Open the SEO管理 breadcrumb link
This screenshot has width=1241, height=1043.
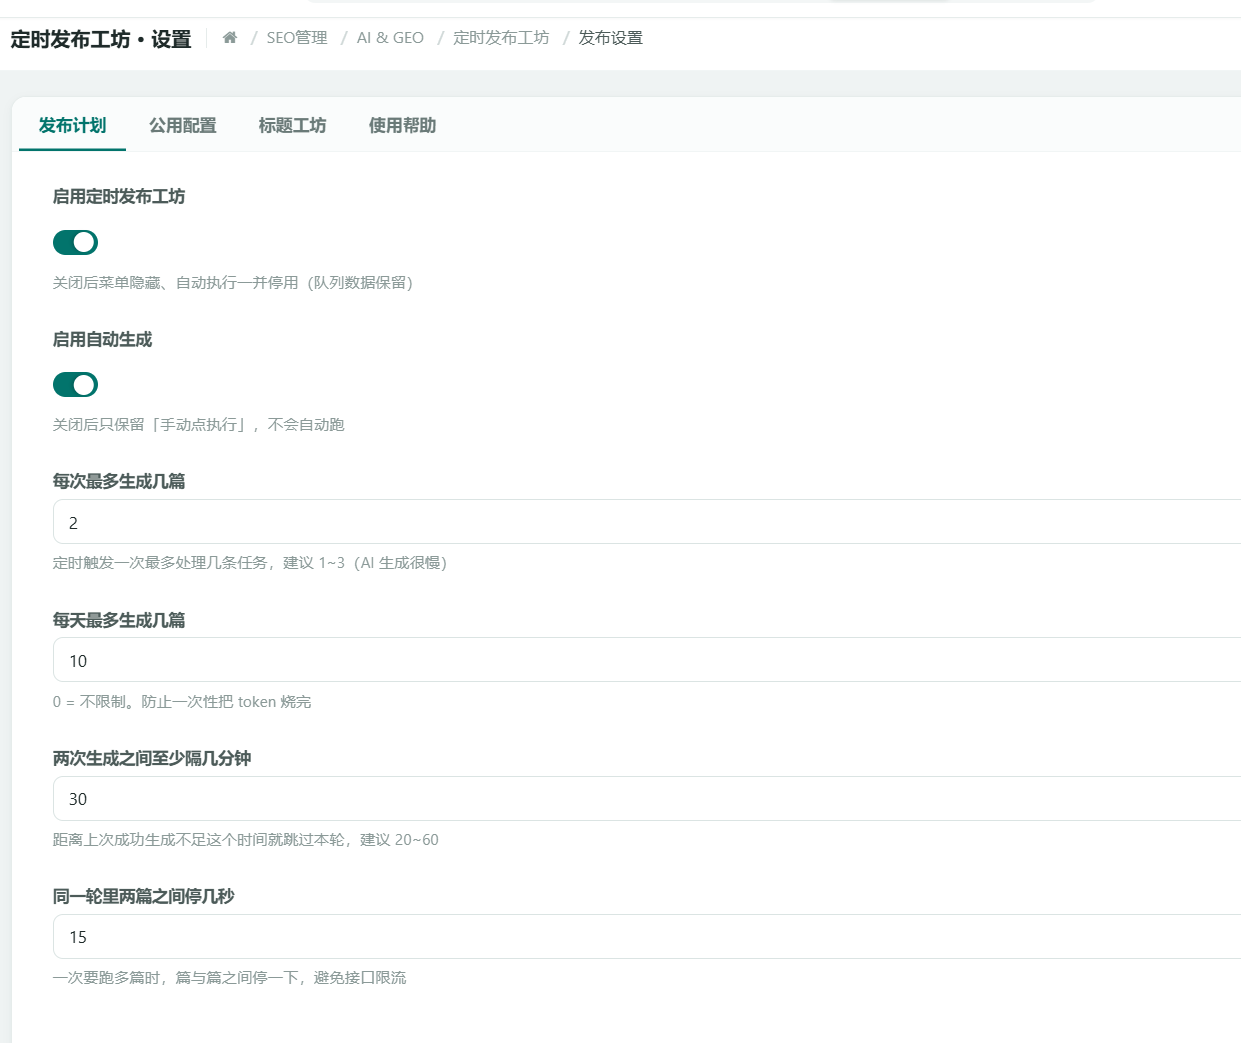[x=297, y=38]
